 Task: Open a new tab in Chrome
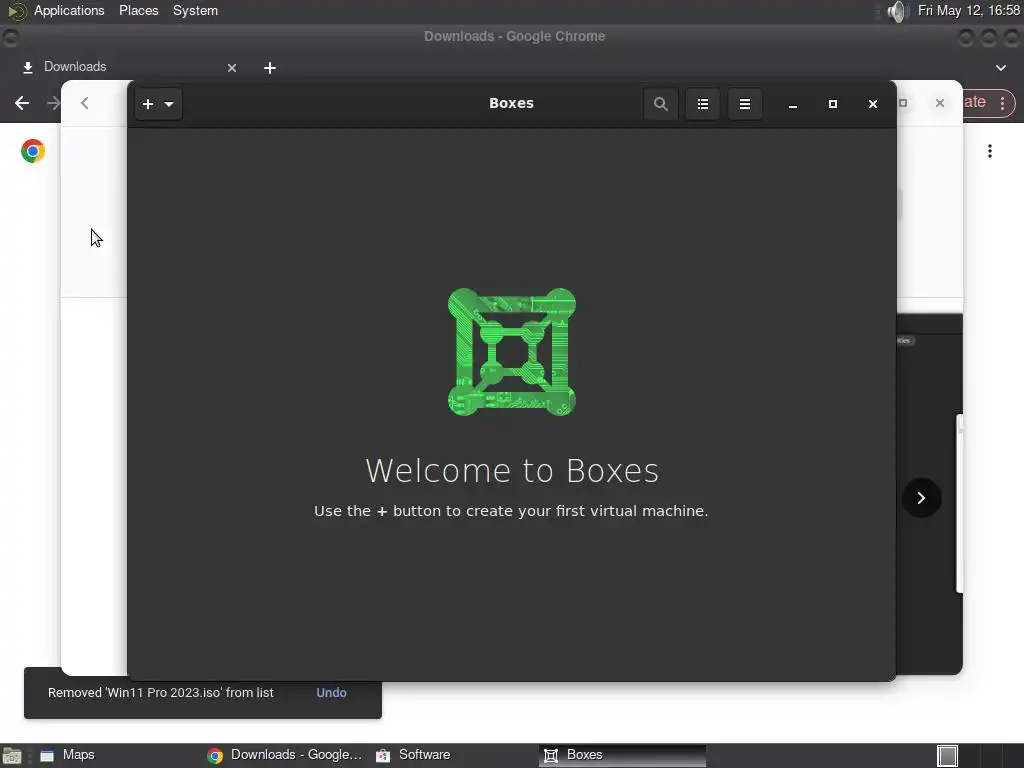[270, 67]
